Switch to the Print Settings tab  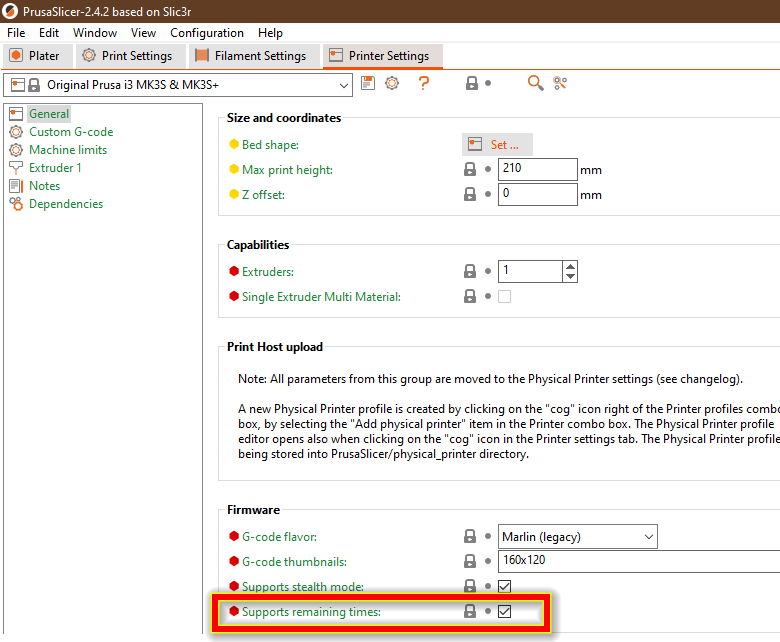tap(131, 56)
